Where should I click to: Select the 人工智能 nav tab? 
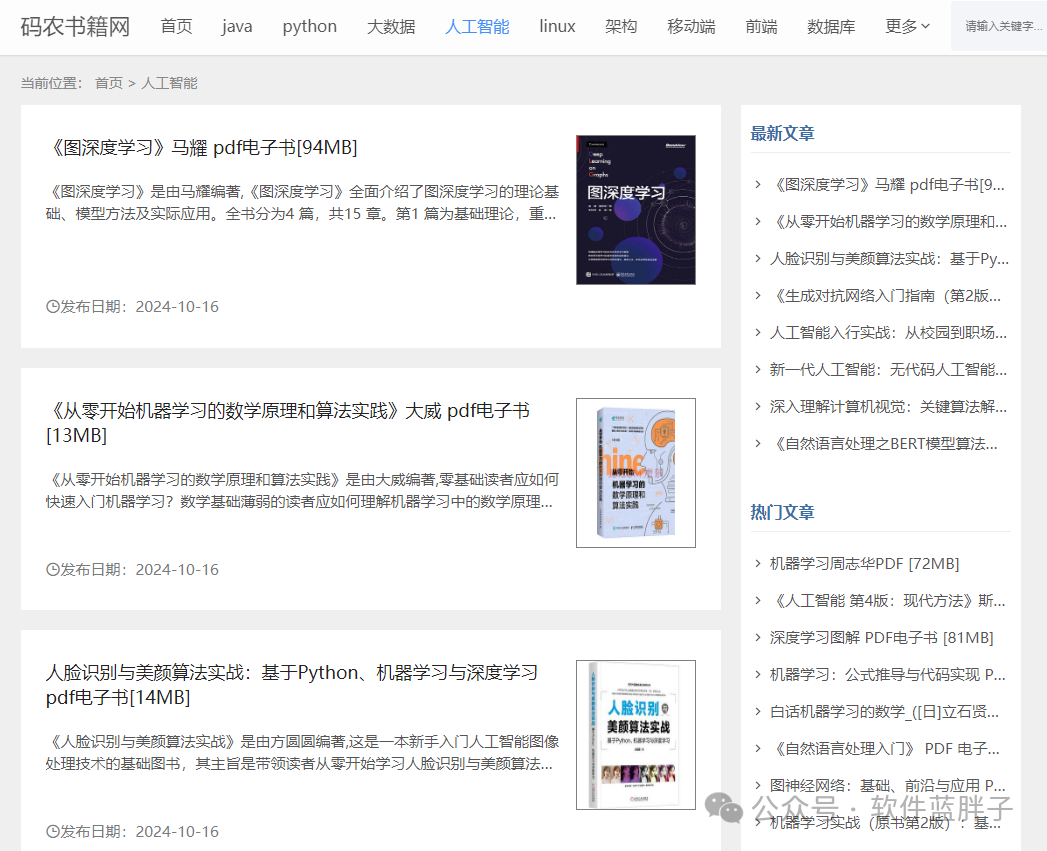pos(477,27)
